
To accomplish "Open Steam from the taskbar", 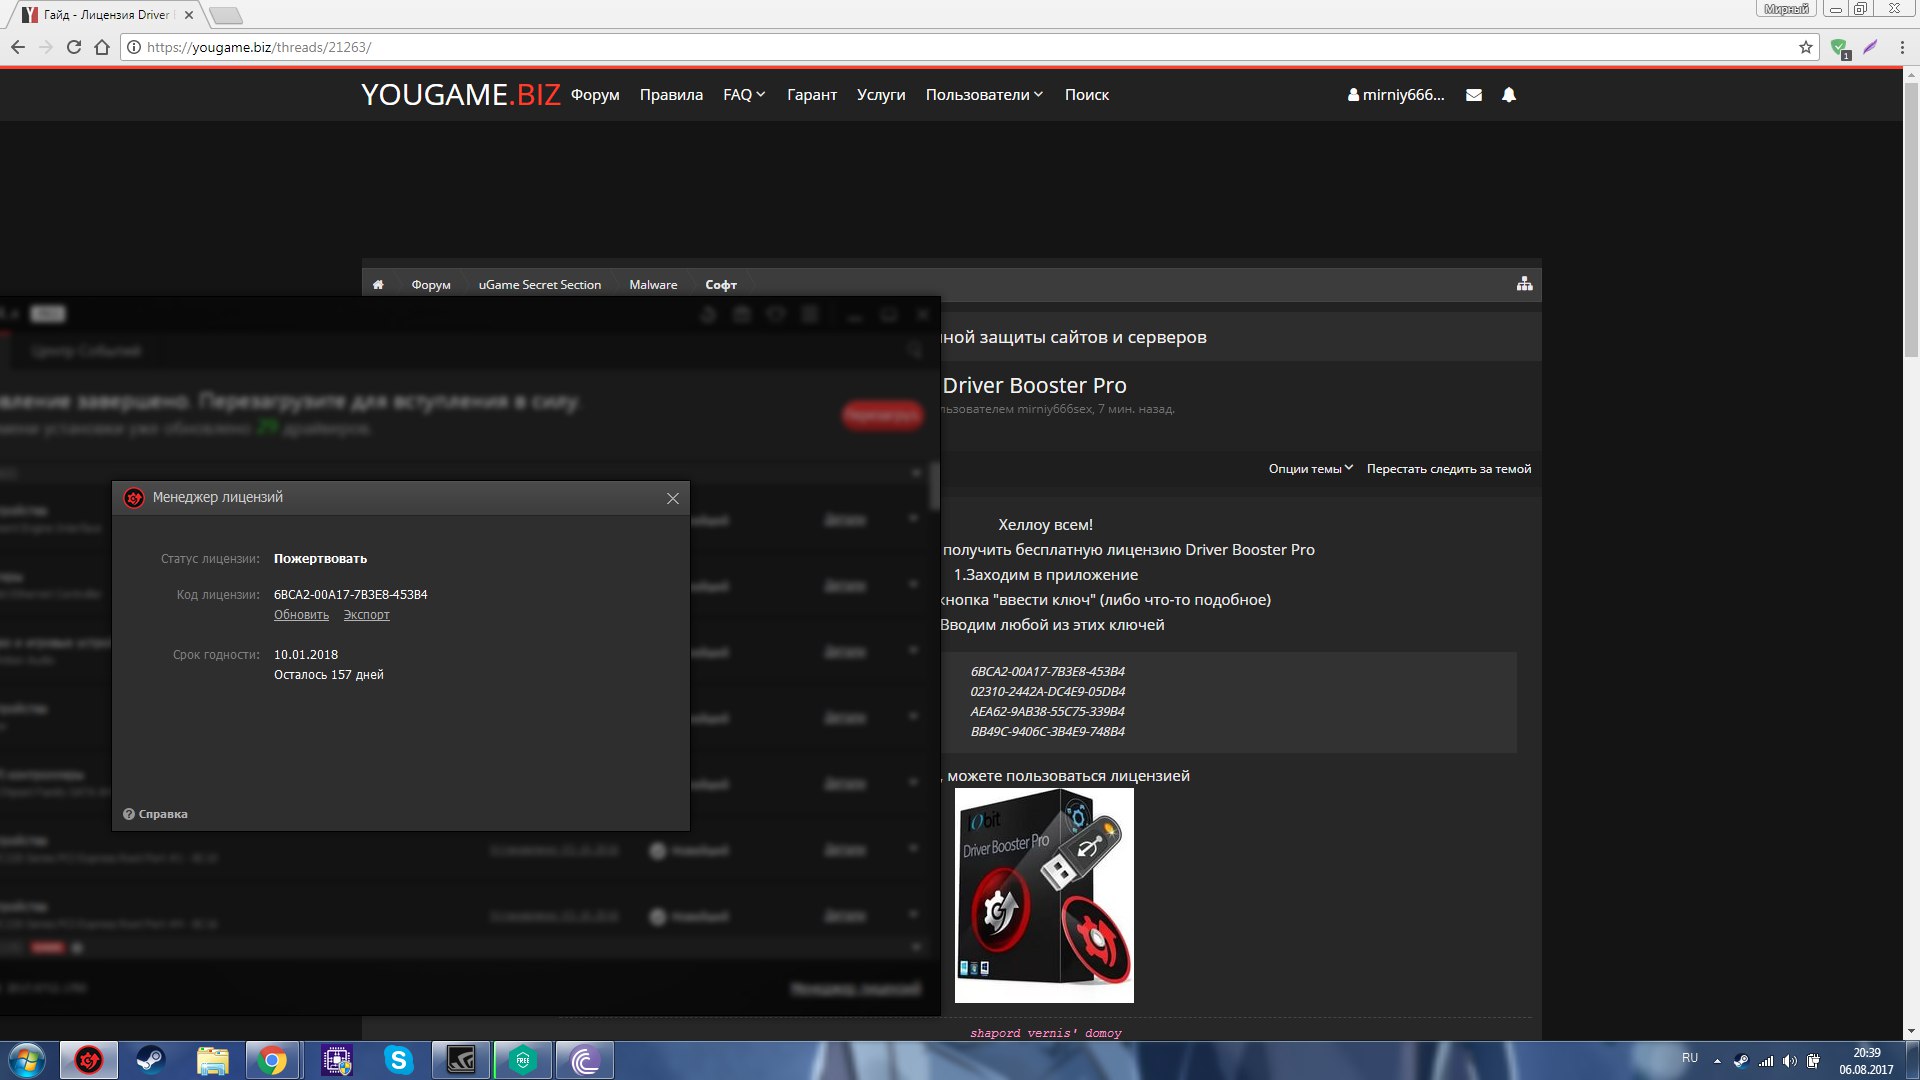I will coord(151,1060).
